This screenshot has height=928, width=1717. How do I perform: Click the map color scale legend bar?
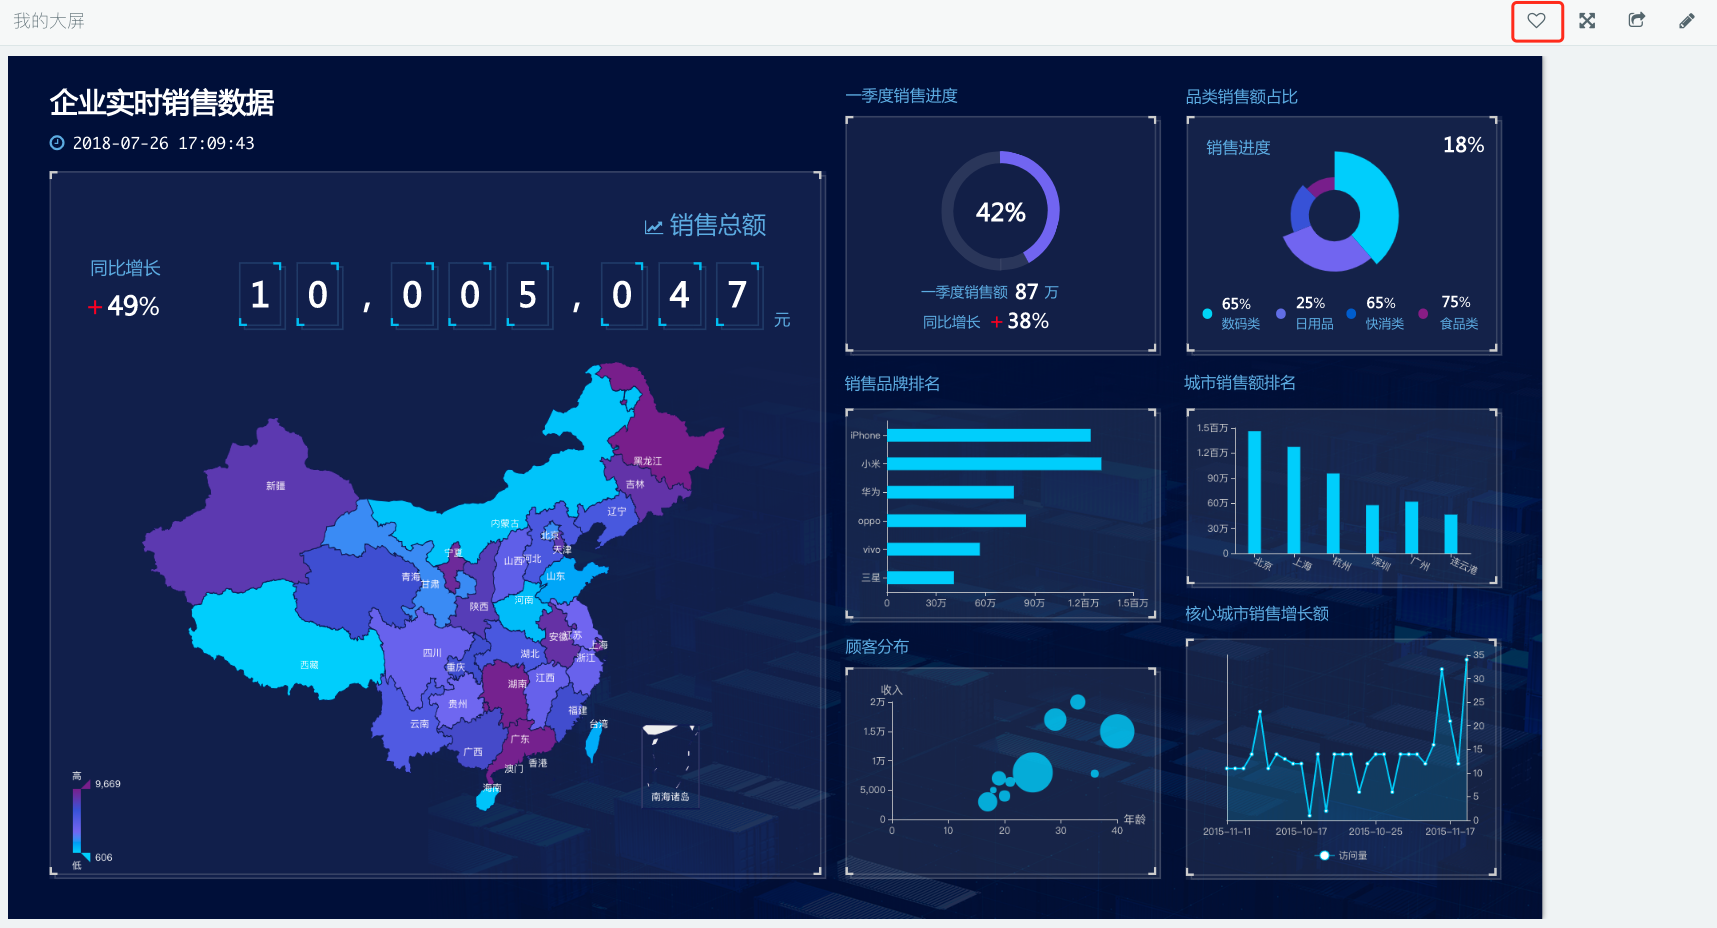coord(76,820)
